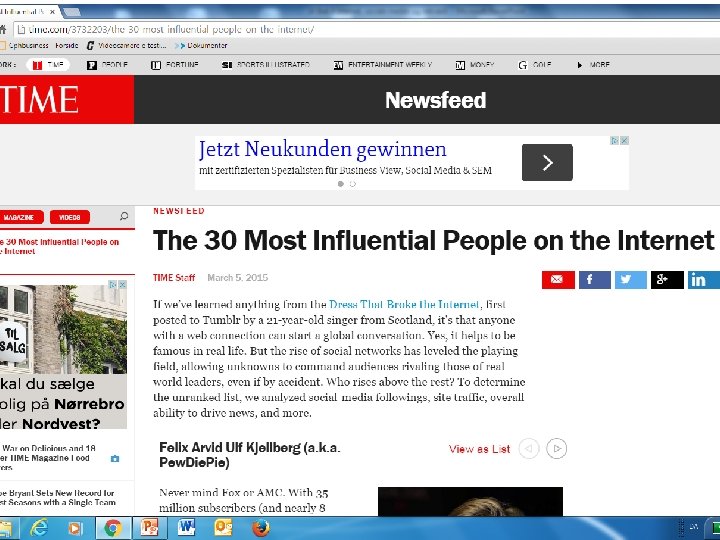The height and width of the screenshot is (540, 720).
Task: Select first banner ad pagination dot
Action: [x=341, y=184]
